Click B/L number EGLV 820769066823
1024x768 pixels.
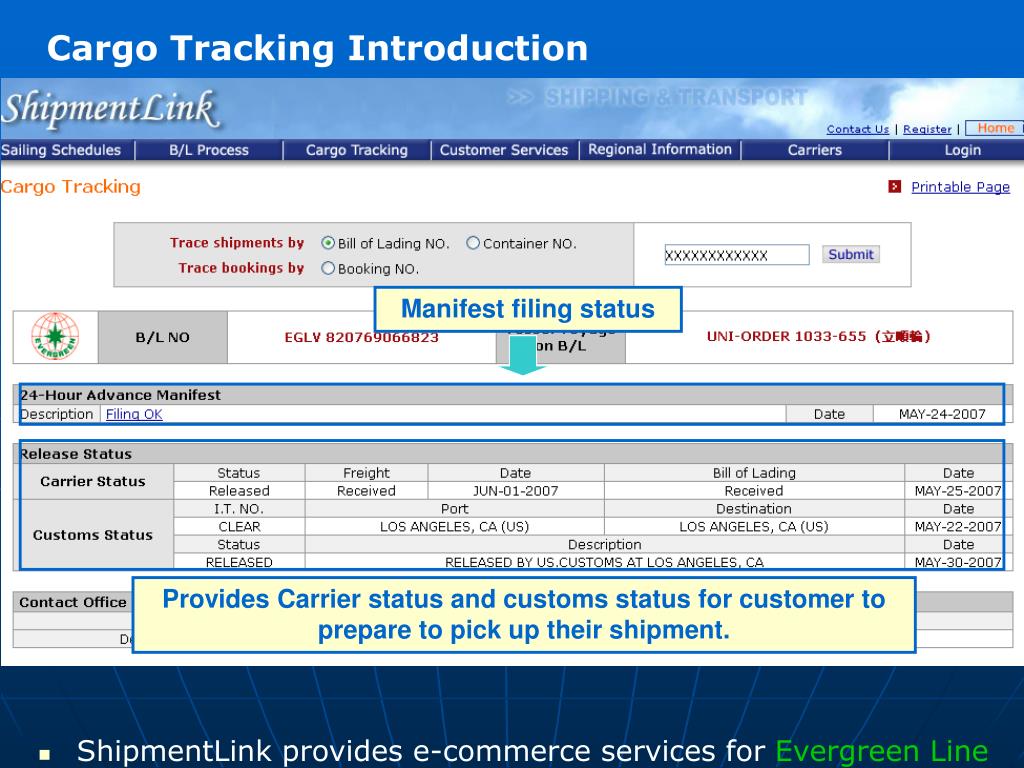[362, 338]
